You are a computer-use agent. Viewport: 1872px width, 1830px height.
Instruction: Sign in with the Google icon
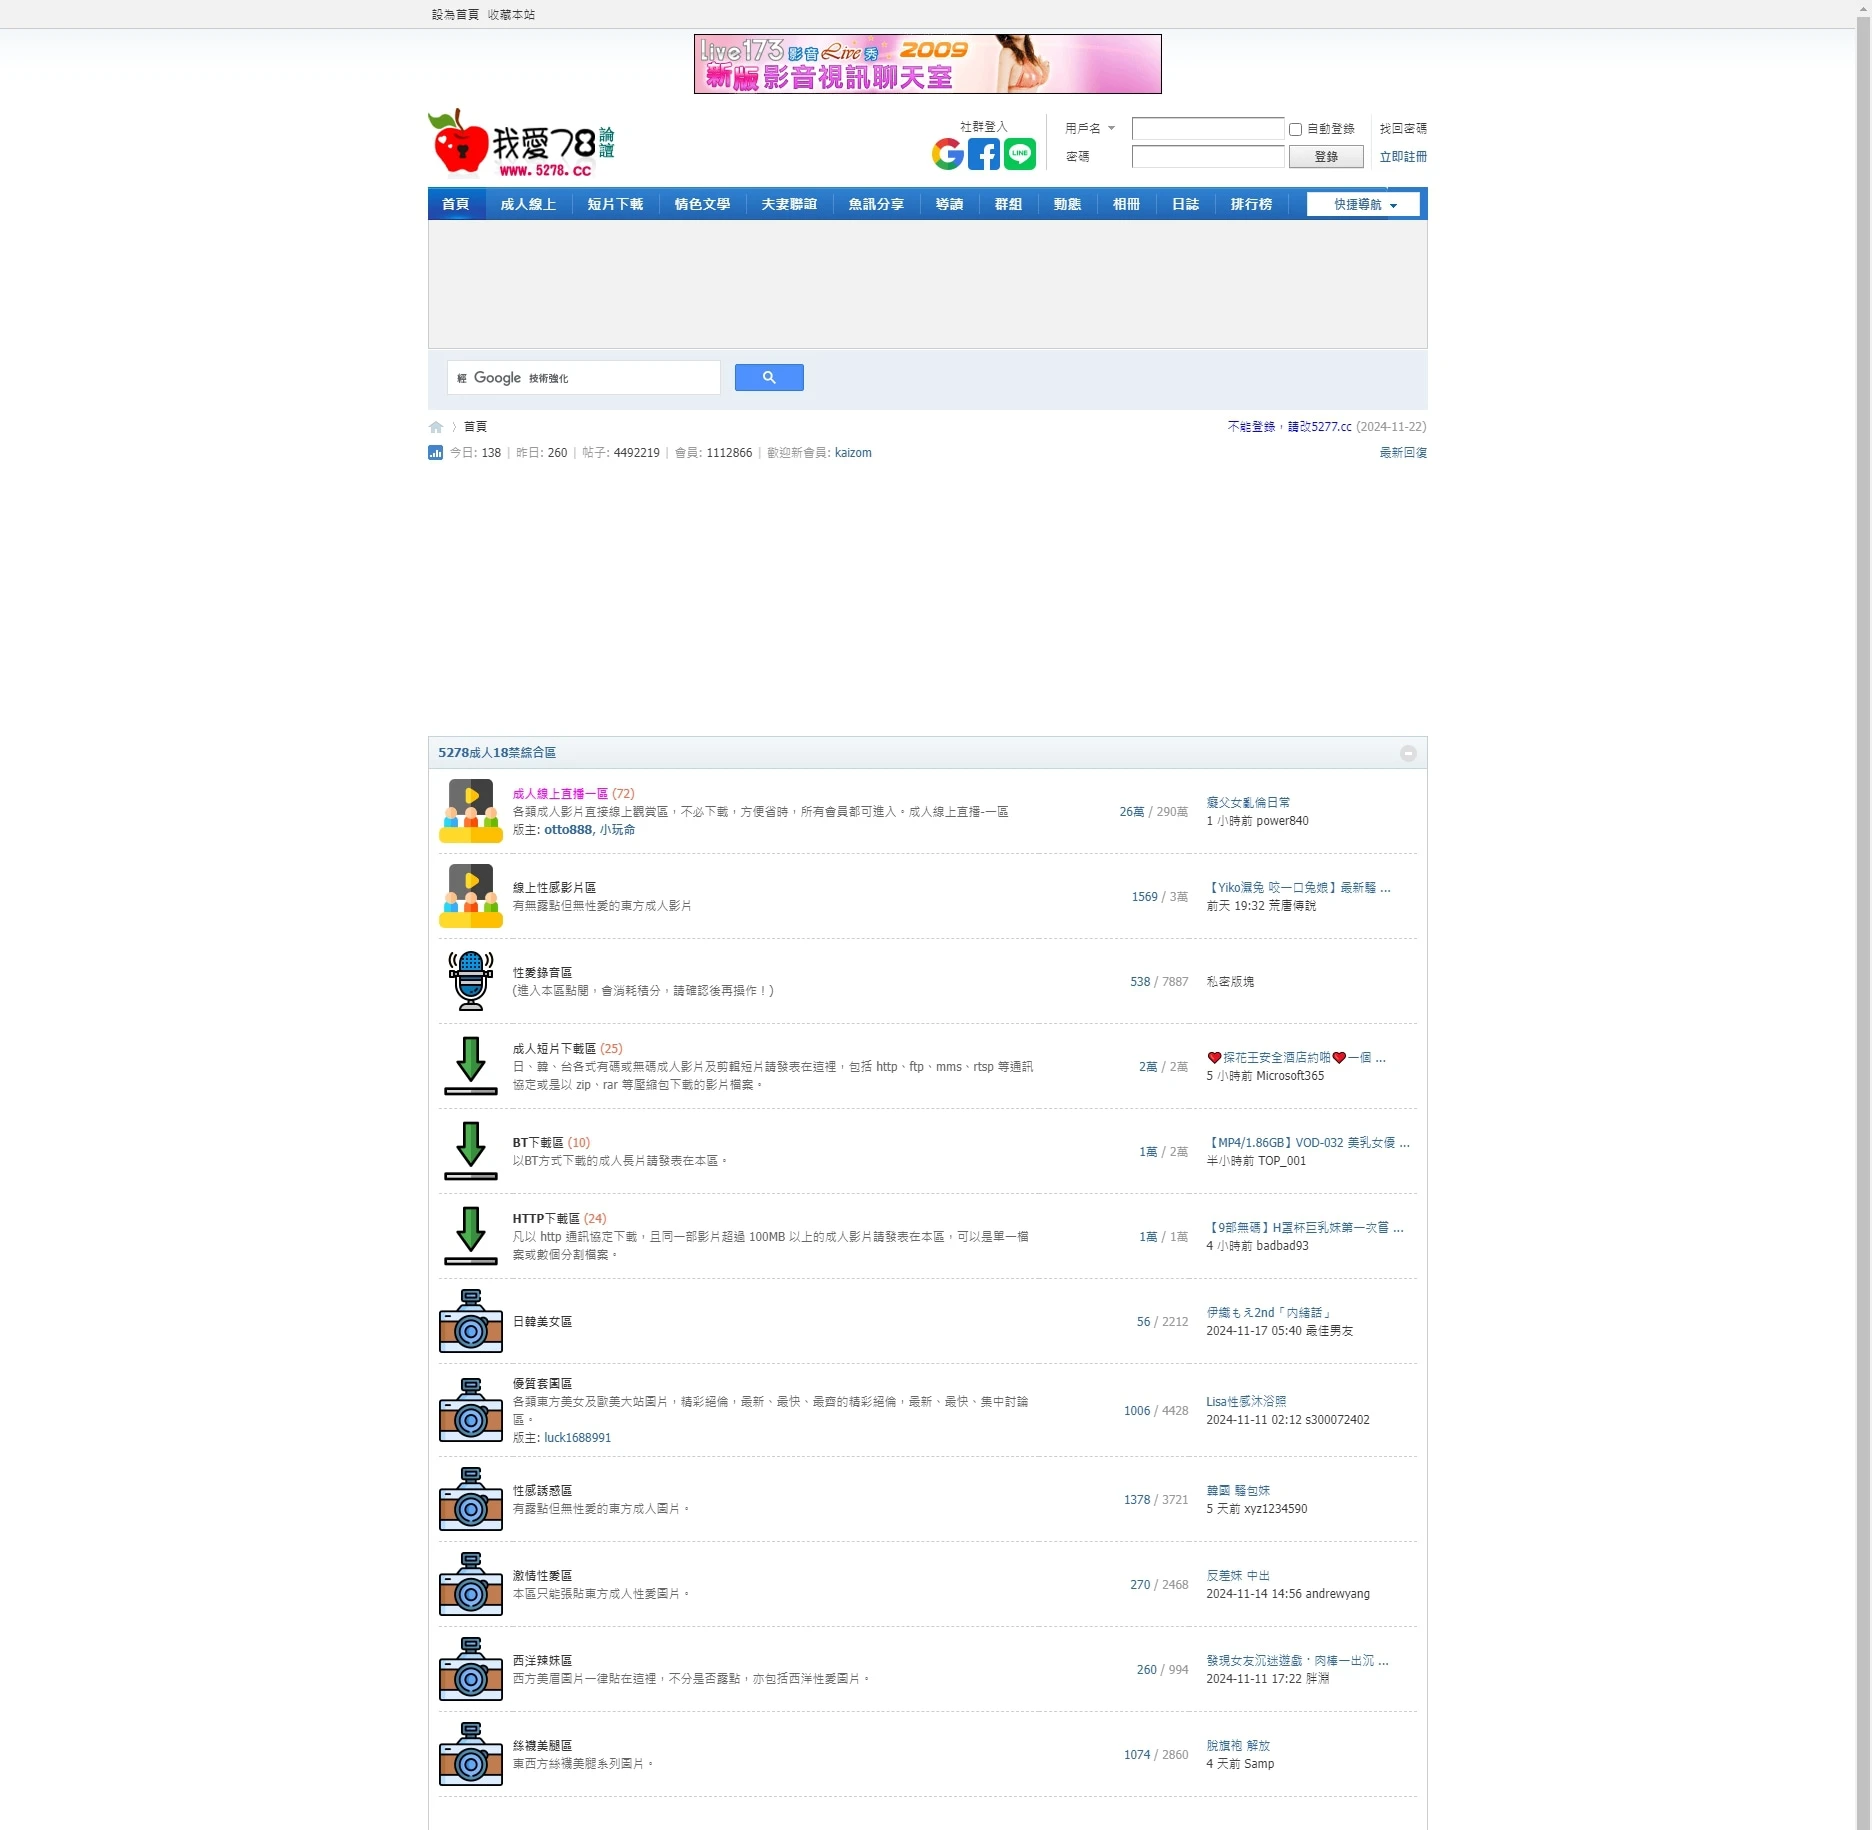tap(947, 154)
